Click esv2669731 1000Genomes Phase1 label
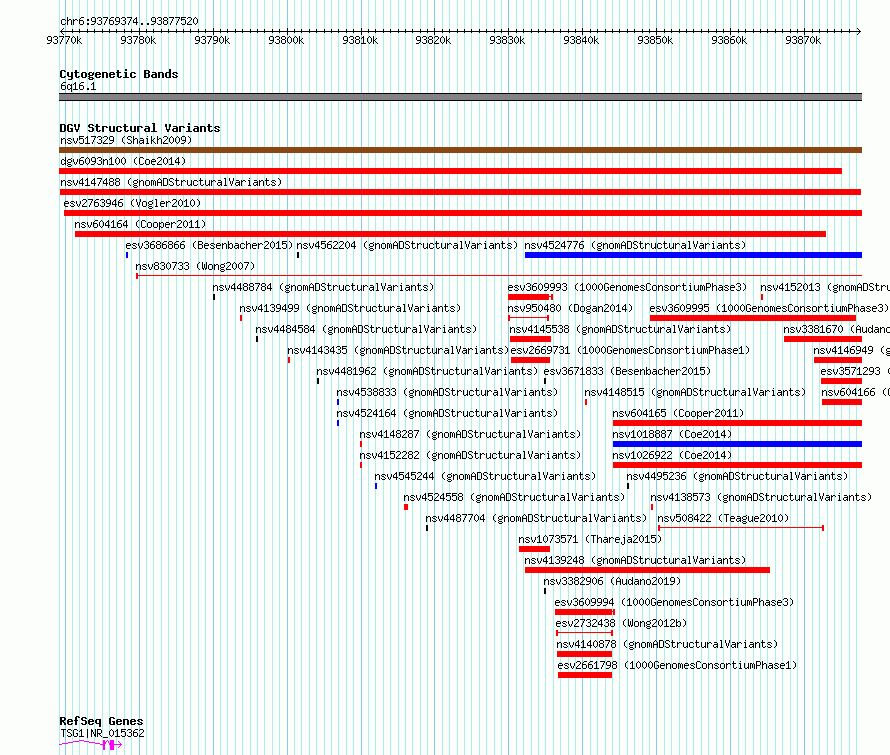This screenshot has width=890, height=755. pos(631,350)
